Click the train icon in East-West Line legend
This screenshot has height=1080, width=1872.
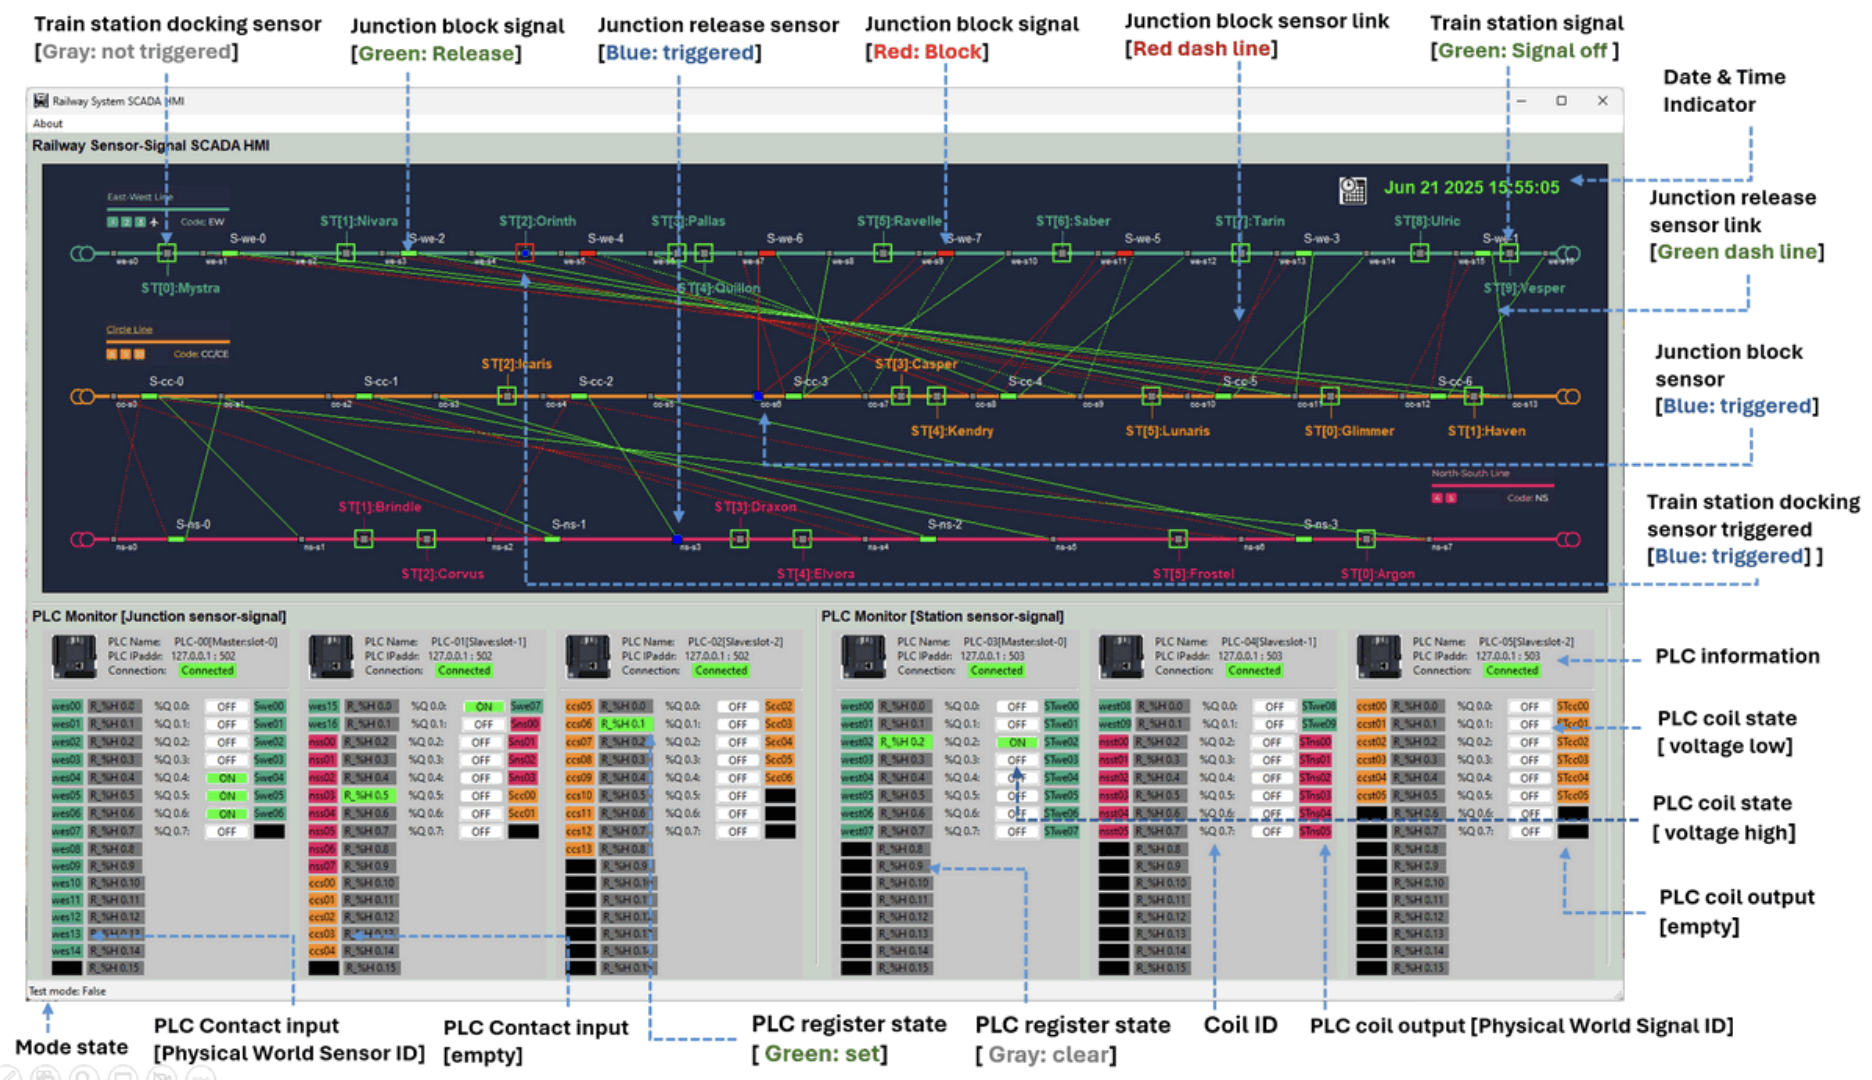153,222
